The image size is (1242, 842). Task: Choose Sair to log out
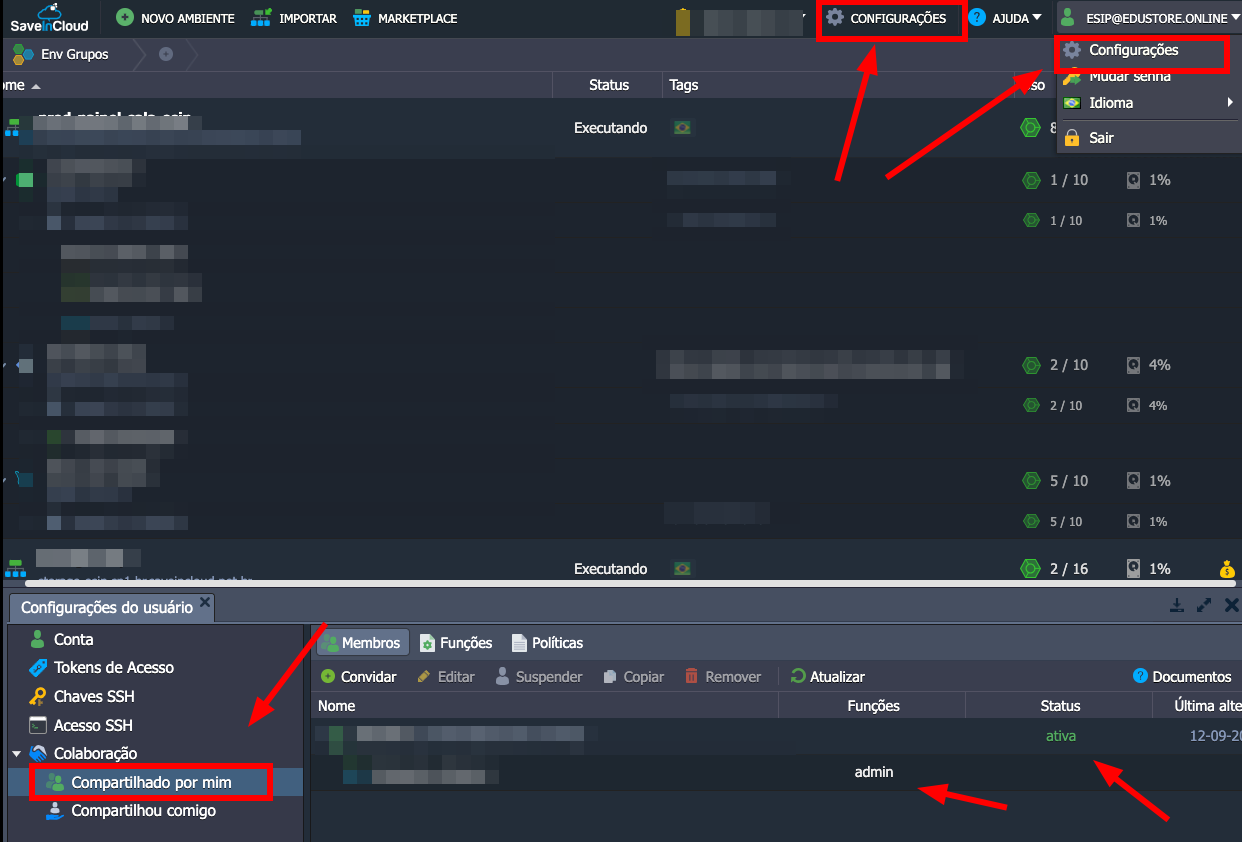(x=1101, y=138)
